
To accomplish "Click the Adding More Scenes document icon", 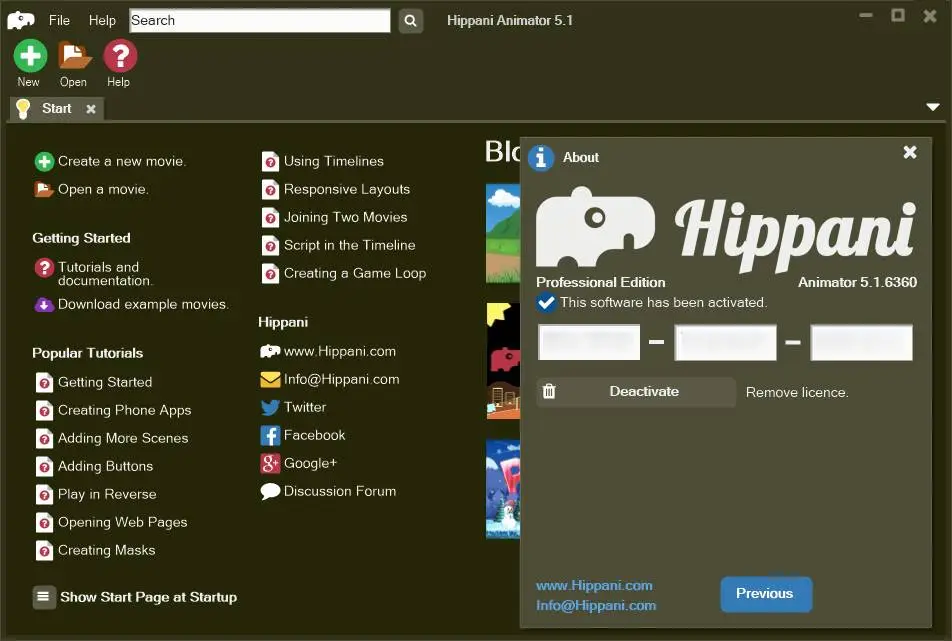I will [44, 438].
